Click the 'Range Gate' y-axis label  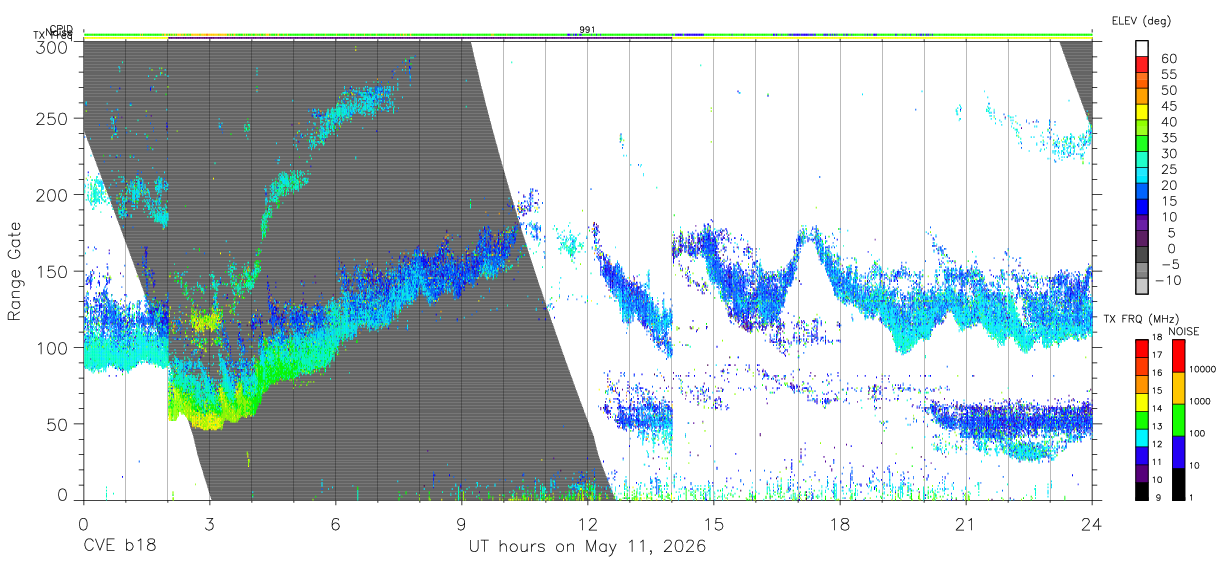pos(15,271)
